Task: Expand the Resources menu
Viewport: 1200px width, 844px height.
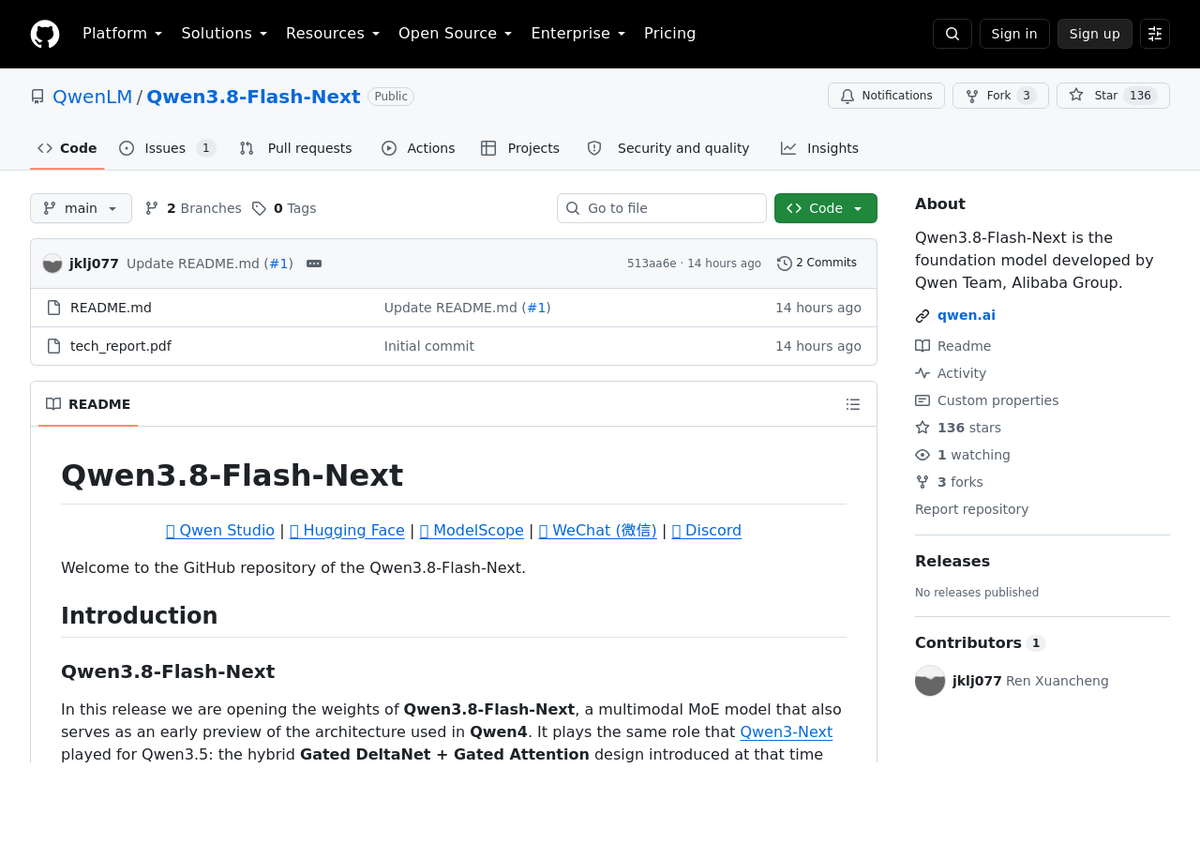Action: 333,33
